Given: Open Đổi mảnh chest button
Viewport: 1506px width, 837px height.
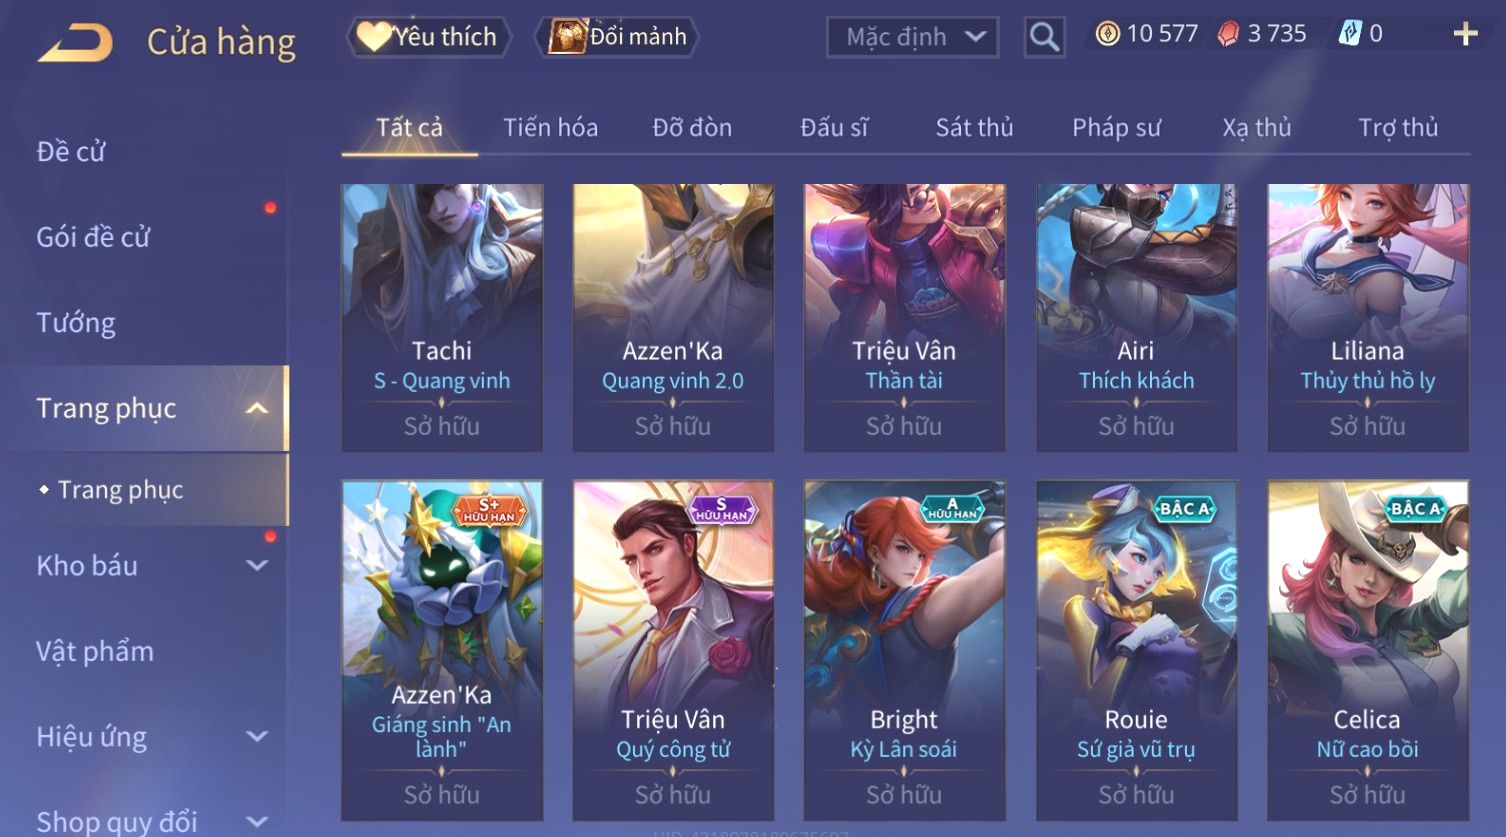Looking at the screenshot, I should coord(617,37).
